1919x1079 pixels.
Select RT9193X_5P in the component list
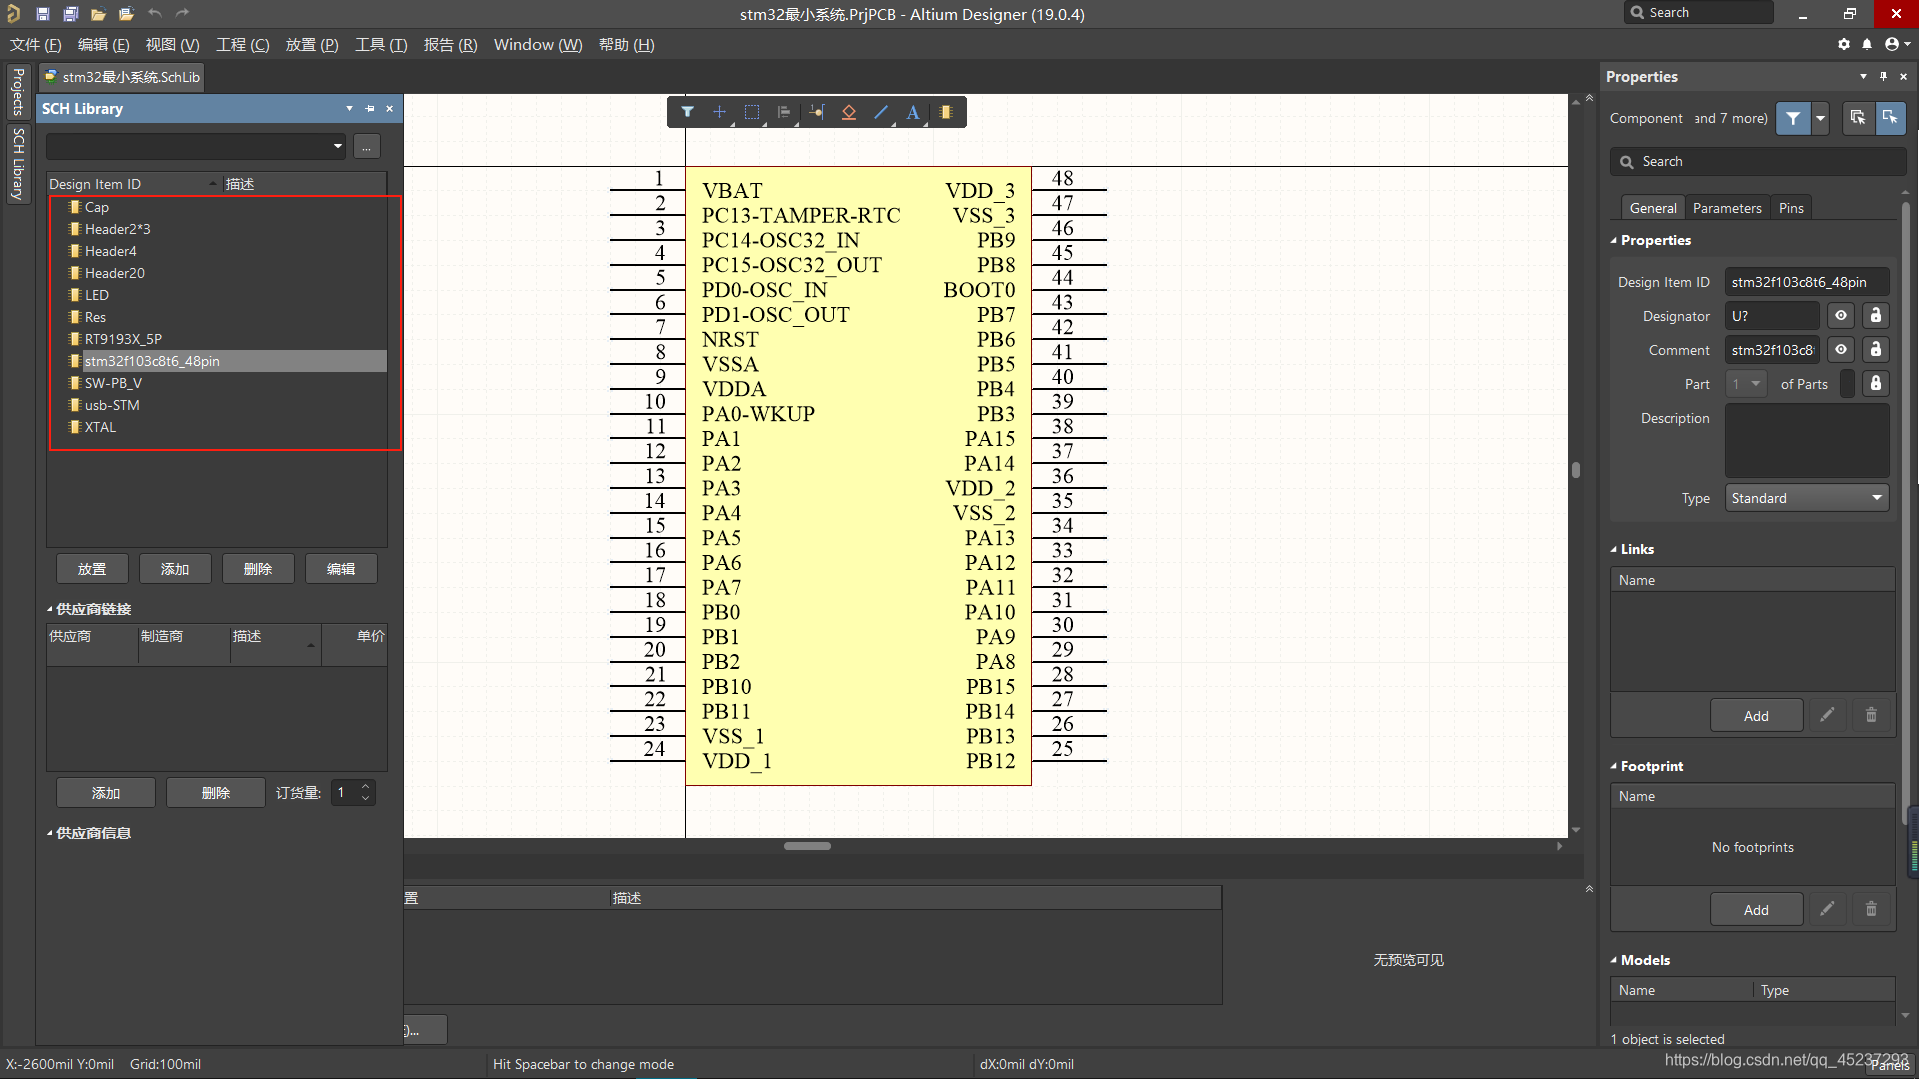(x=123, y=339)
